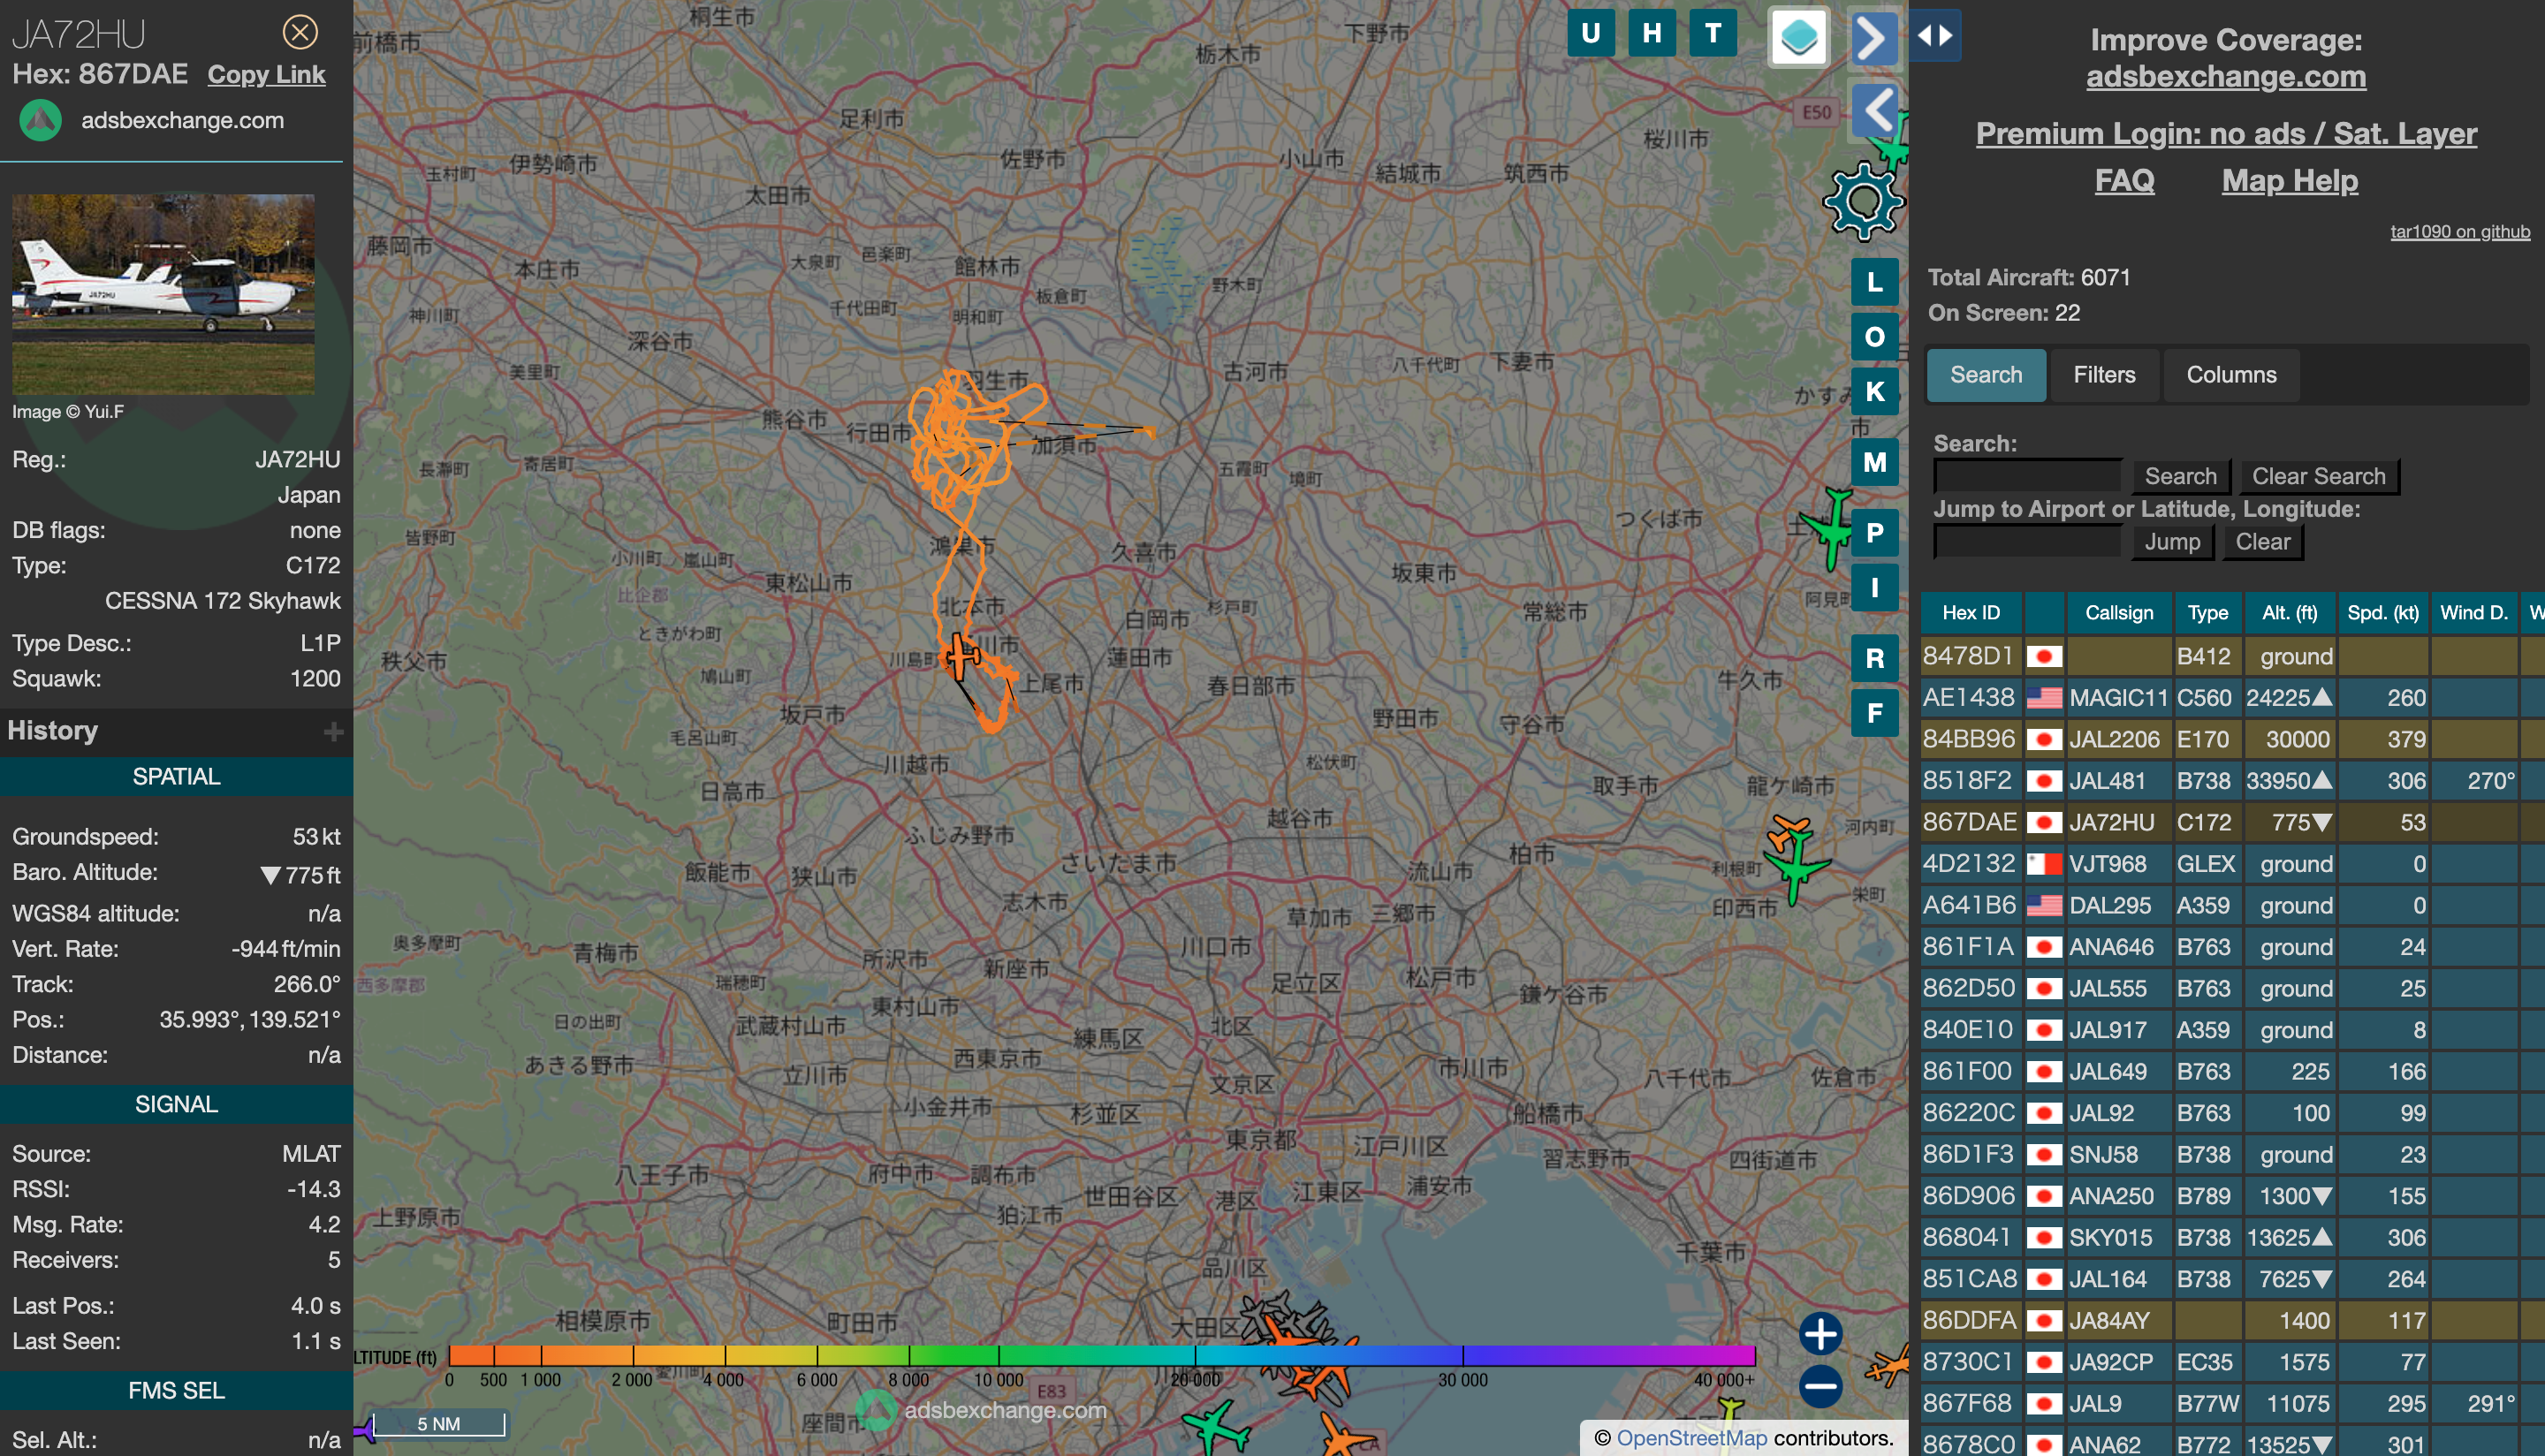Image resolution: width=2545 pixels, height=1456 pixels.
Task: Switch to the Columns tab
Action: 2230,375
